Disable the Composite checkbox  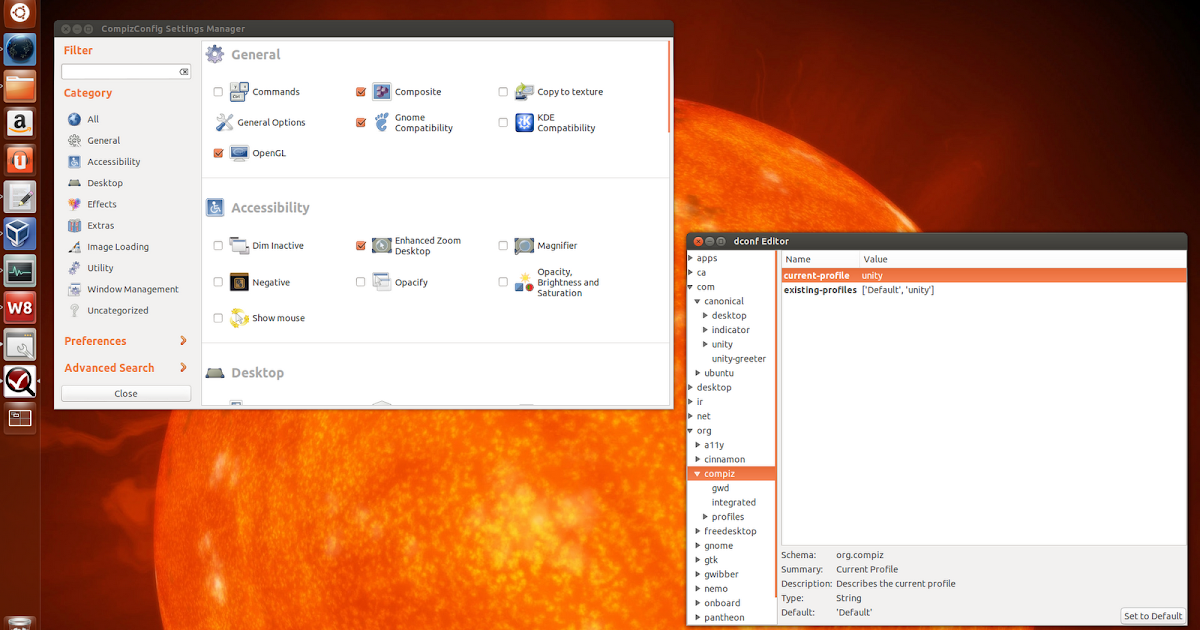click(x=361, y=92)
